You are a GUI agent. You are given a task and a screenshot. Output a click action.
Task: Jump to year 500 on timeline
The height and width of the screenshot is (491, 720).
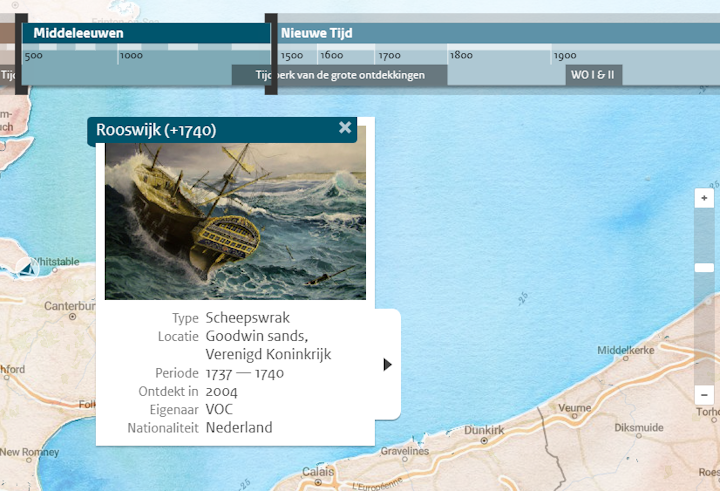coord(34,56)
